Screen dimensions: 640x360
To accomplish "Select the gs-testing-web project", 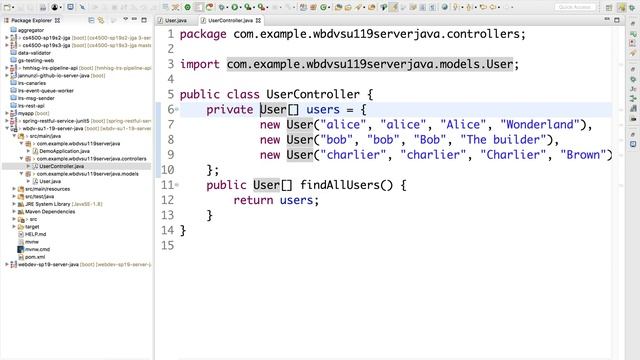I will point(36,60).
